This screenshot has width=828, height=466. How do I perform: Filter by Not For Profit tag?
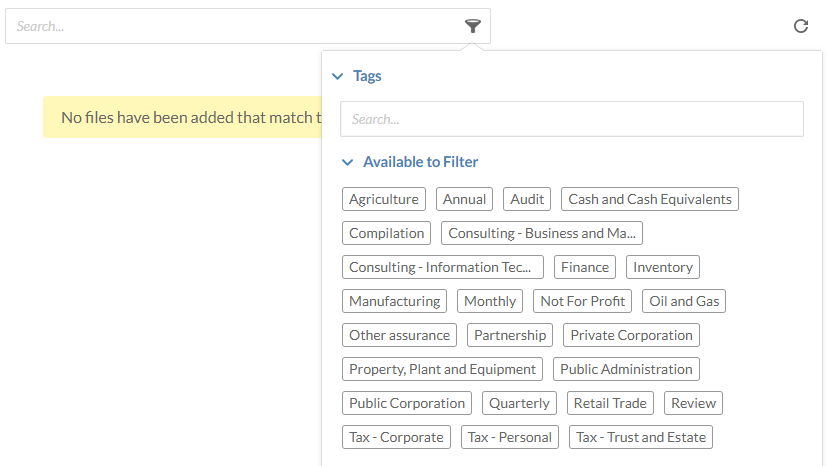pos(582,301)
